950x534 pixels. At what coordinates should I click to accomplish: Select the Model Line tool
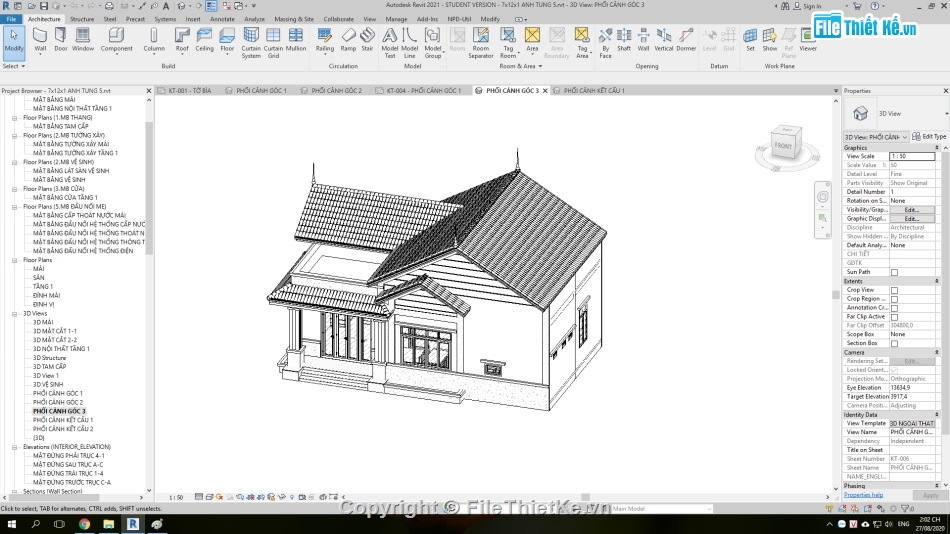[x=410, y=43]
